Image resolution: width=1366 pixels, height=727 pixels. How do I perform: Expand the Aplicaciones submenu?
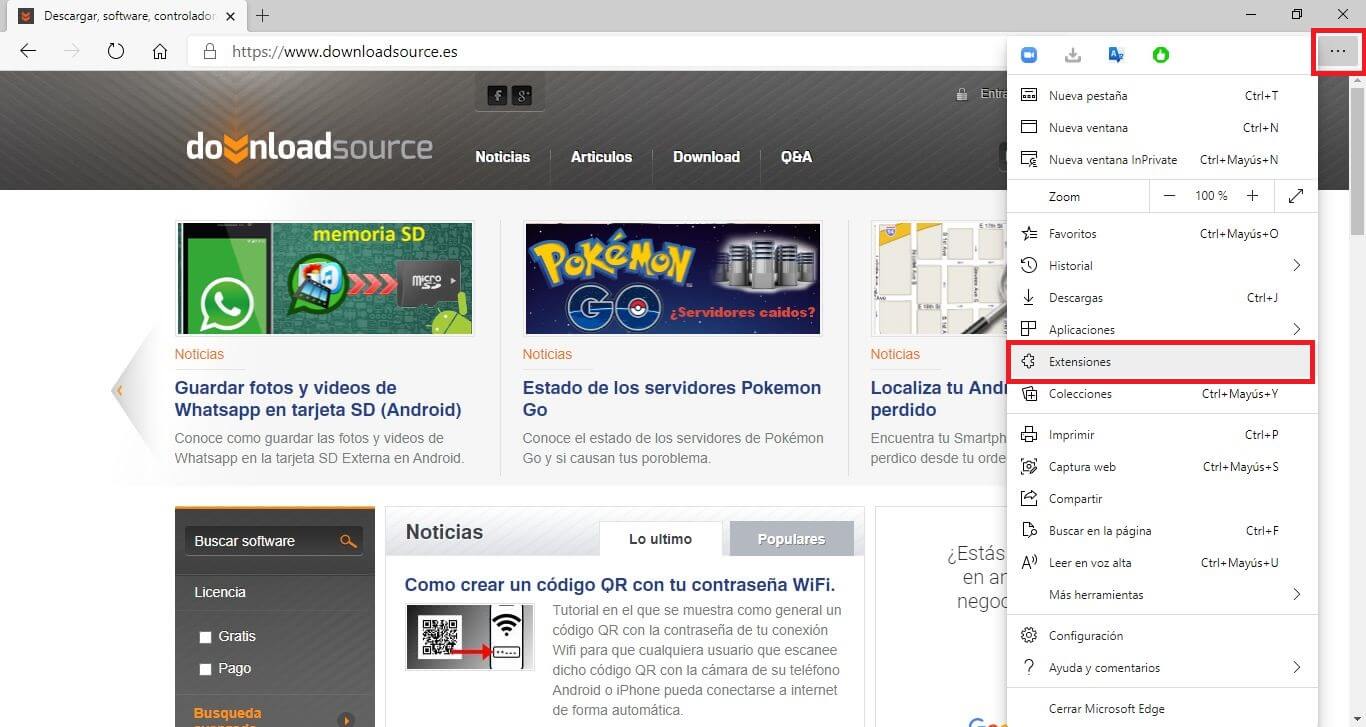pos(1296,330)
